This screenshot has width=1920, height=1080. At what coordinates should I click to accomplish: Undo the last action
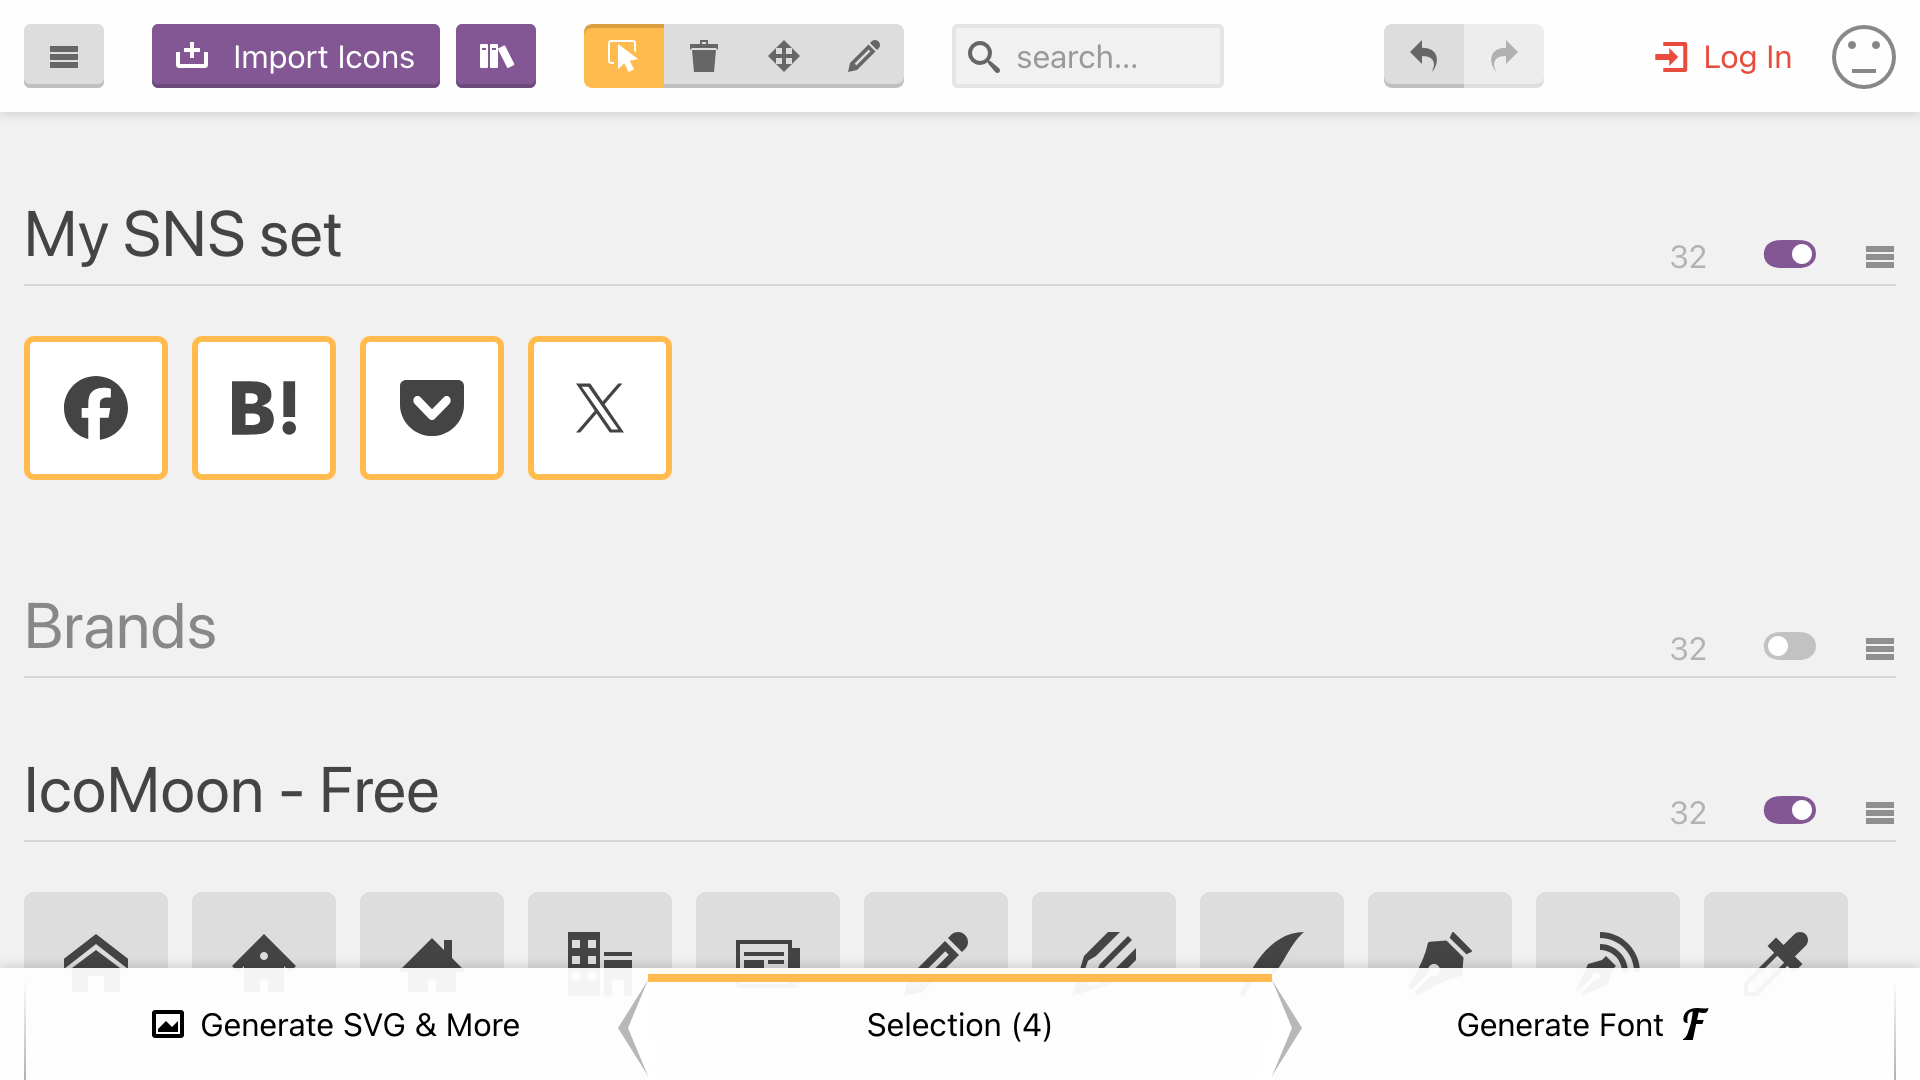coord(1424,56)
